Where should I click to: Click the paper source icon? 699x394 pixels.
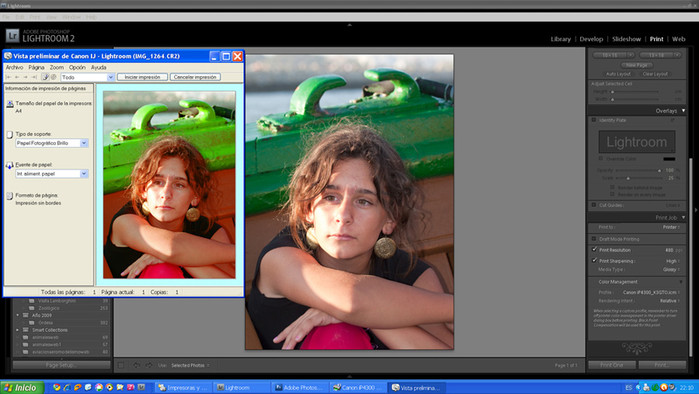tap(10, 165)
